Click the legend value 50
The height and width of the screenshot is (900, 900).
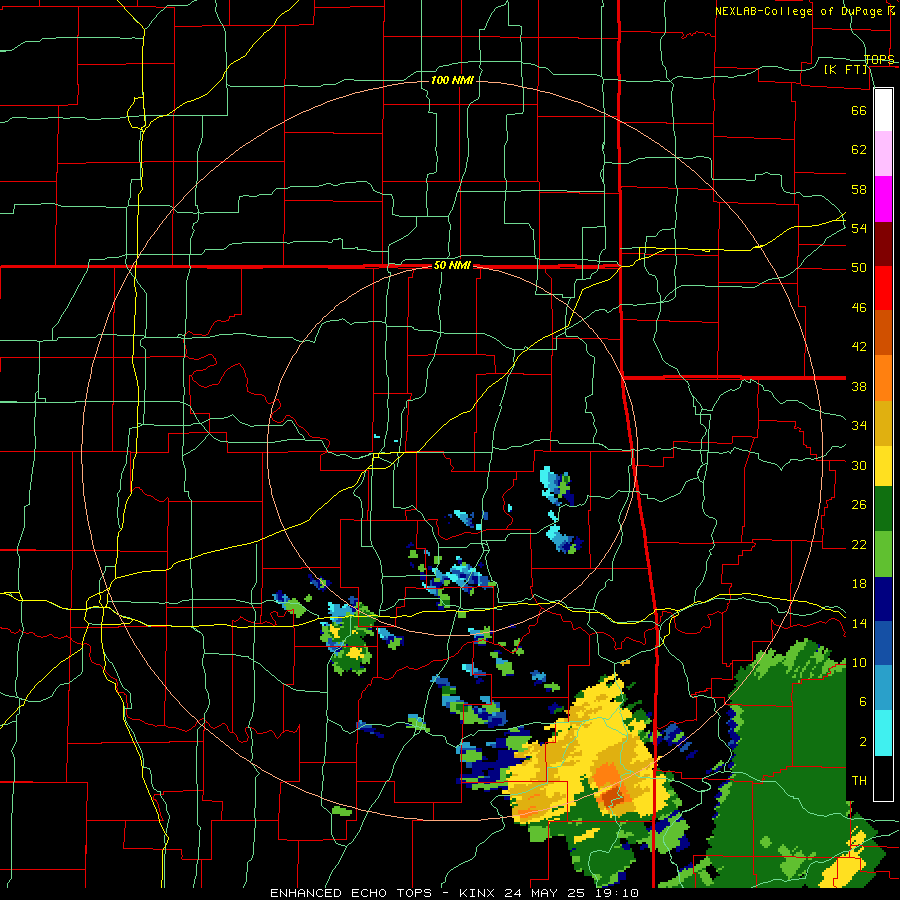pyautogui.click(x=859, y=268)
